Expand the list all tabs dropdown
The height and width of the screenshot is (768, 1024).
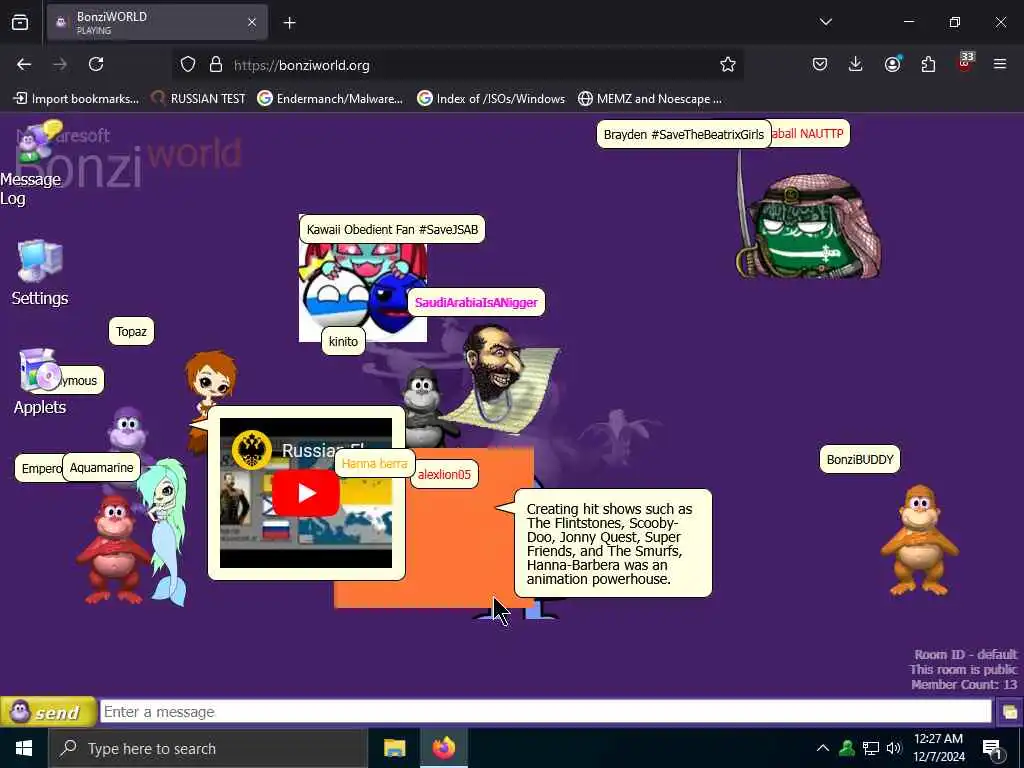coord(825,22)
